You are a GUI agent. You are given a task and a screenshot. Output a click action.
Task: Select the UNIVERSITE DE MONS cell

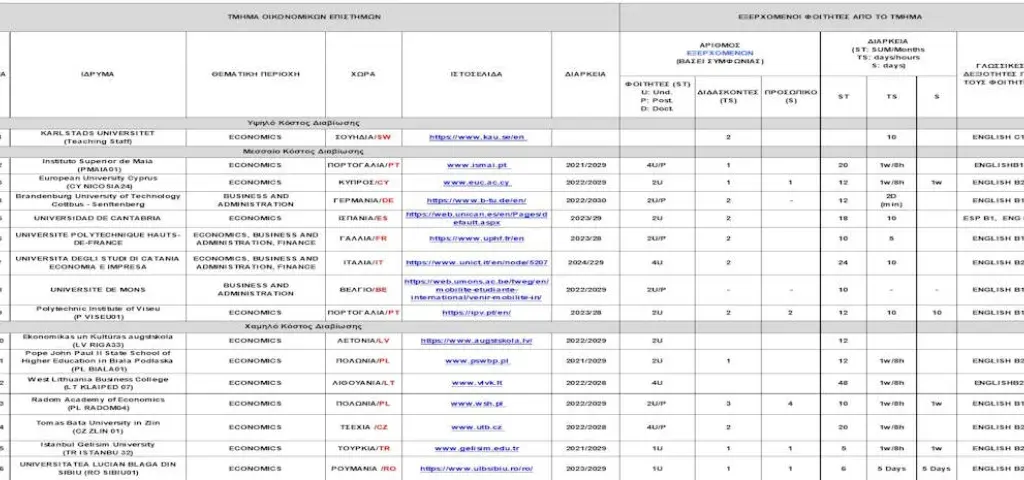(98, 289)
